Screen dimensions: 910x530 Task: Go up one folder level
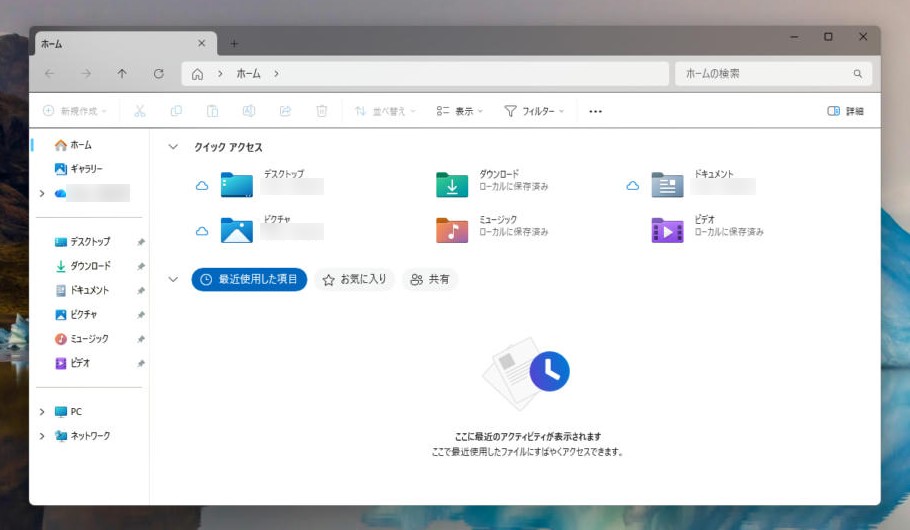[x=122, y=74]
